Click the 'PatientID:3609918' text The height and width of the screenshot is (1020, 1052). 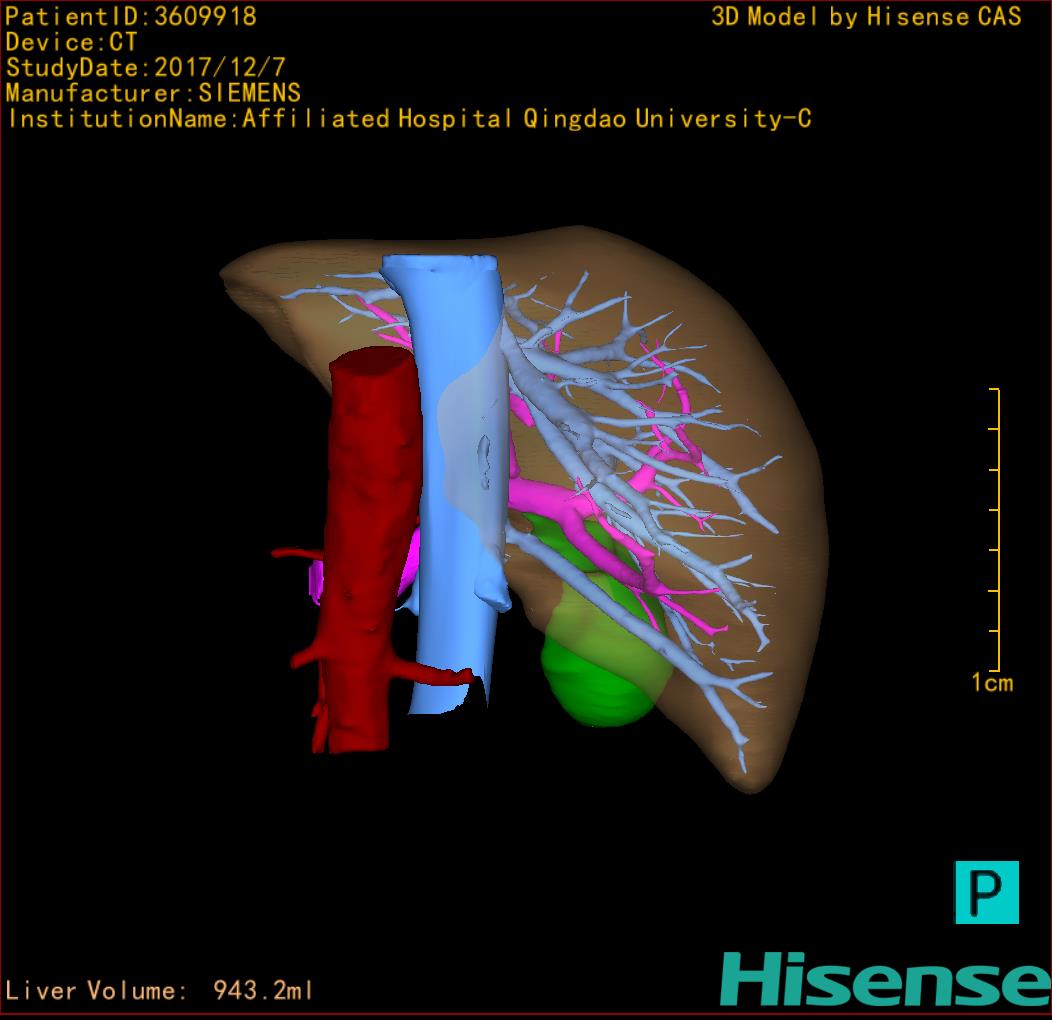131,17
